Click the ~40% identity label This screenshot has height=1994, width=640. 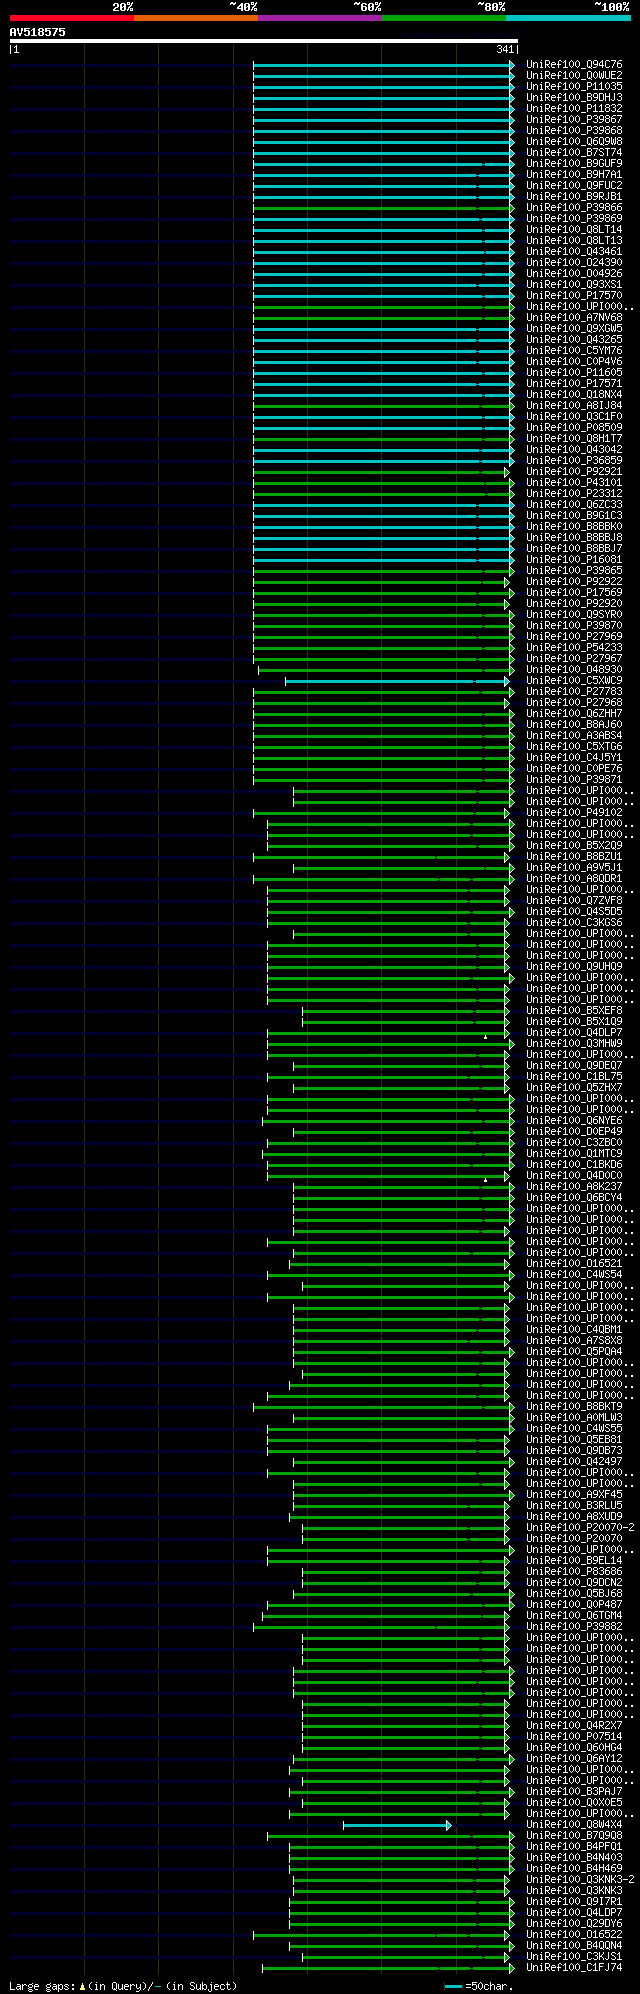pos(243,7)
